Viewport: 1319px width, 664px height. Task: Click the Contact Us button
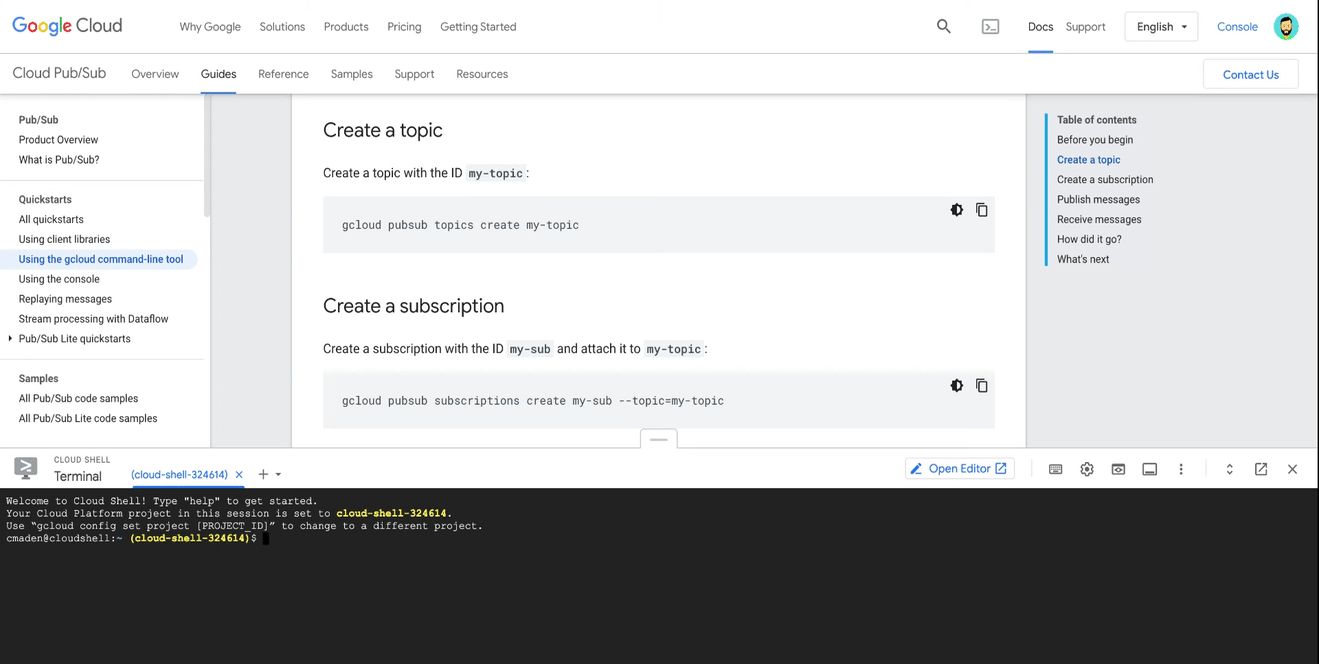1250,74
